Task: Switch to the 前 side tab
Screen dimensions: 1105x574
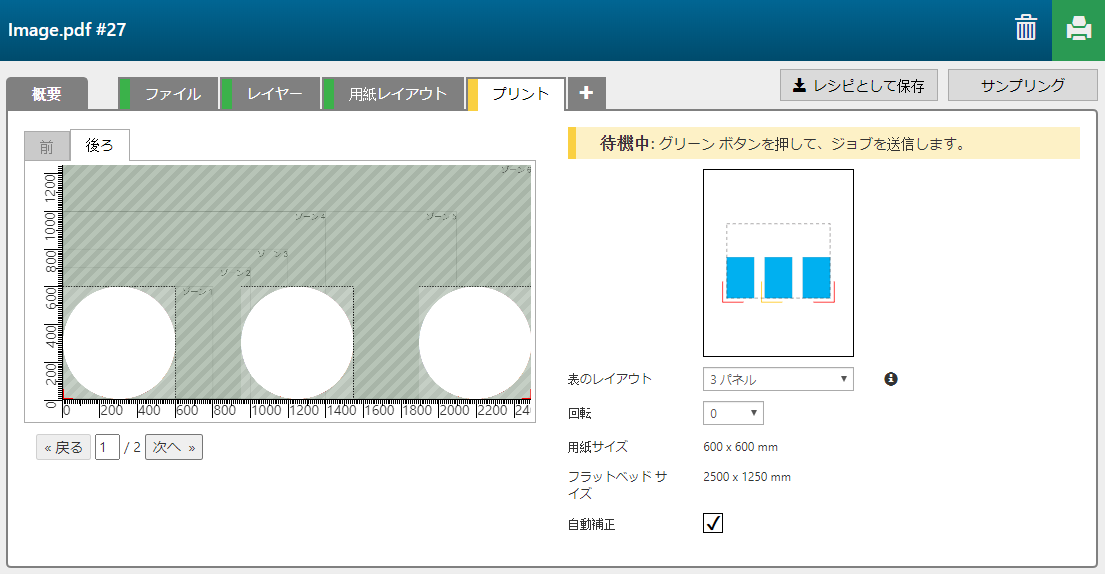Action: tap(47, 146)
